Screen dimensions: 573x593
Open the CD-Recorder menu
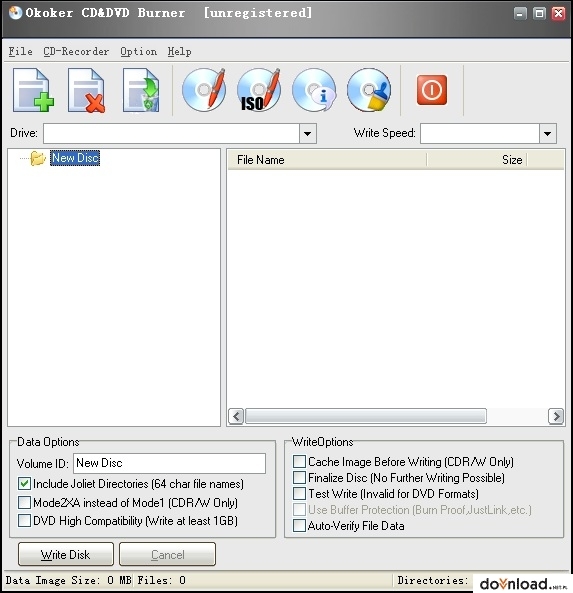coord(76,51)
